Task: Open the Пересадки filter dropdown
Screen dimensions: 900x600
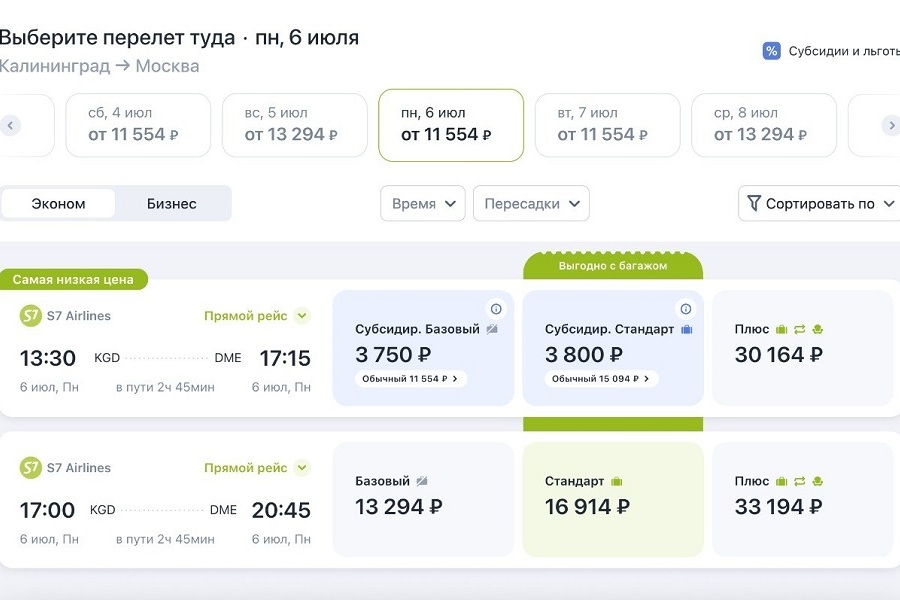Action: coord(531,204)
